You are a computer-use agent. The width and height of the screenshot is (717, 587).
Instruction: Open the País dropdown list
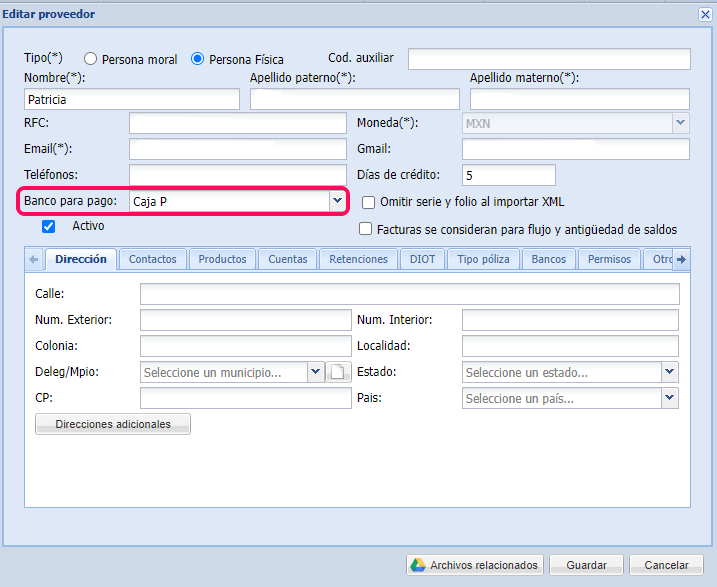point(669,398)
